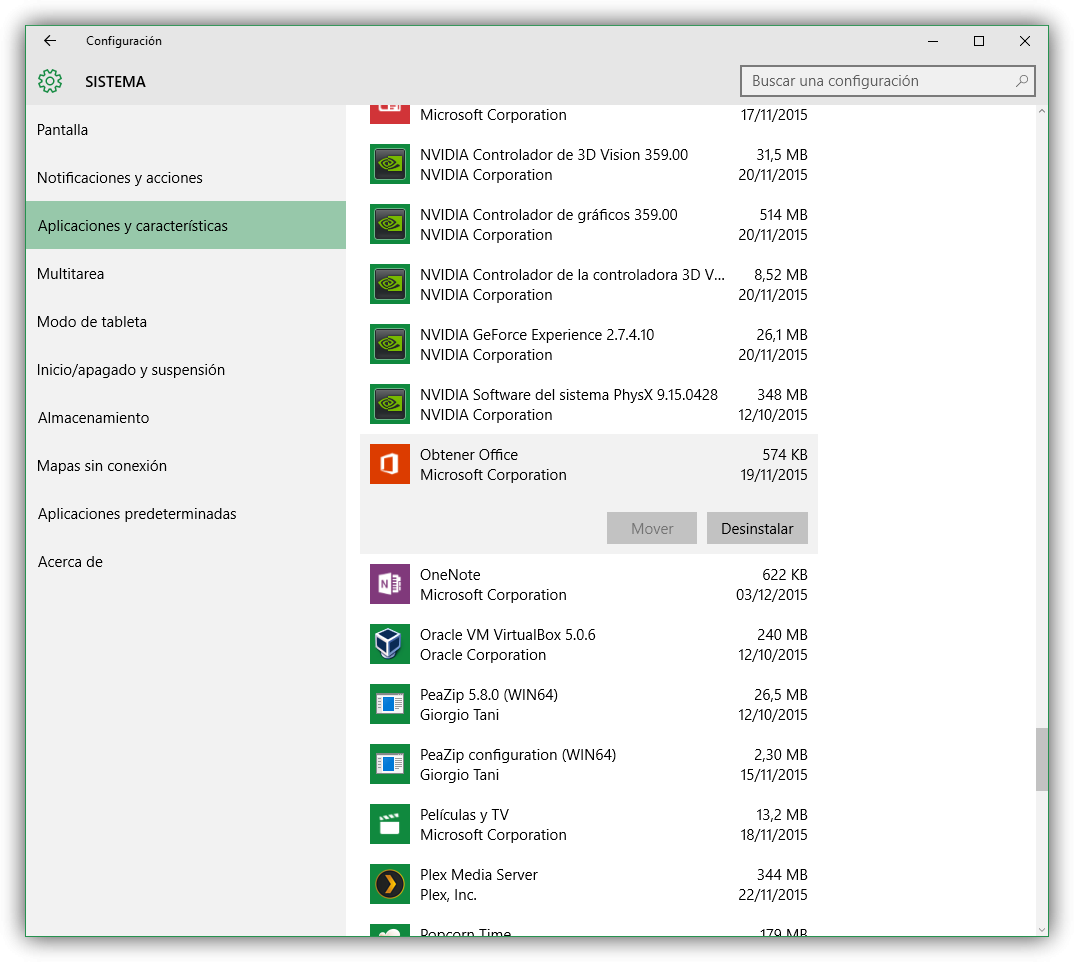Click the SISTEMA header label
The width and height of the screenshot is (1074, 962).
[115, 82]
